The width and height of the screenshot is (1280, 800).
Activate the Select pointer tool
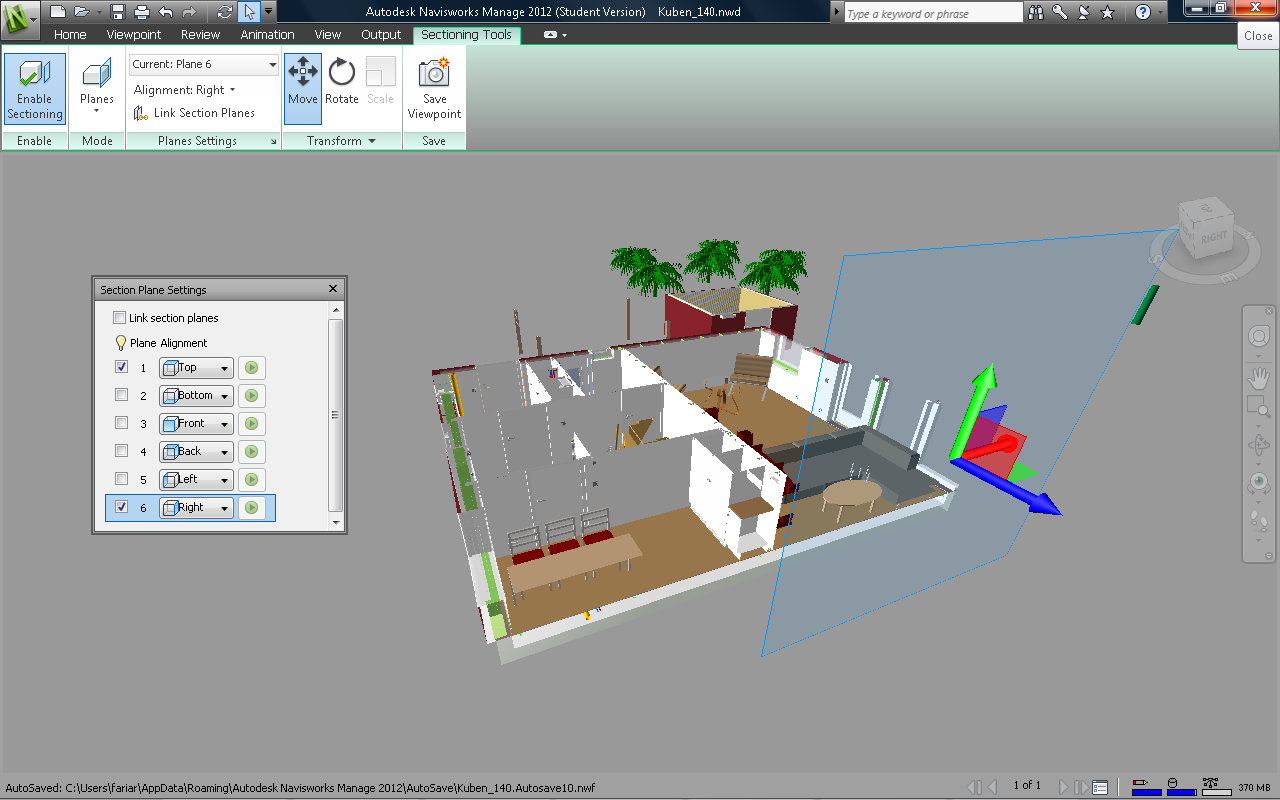pos(249,12)
